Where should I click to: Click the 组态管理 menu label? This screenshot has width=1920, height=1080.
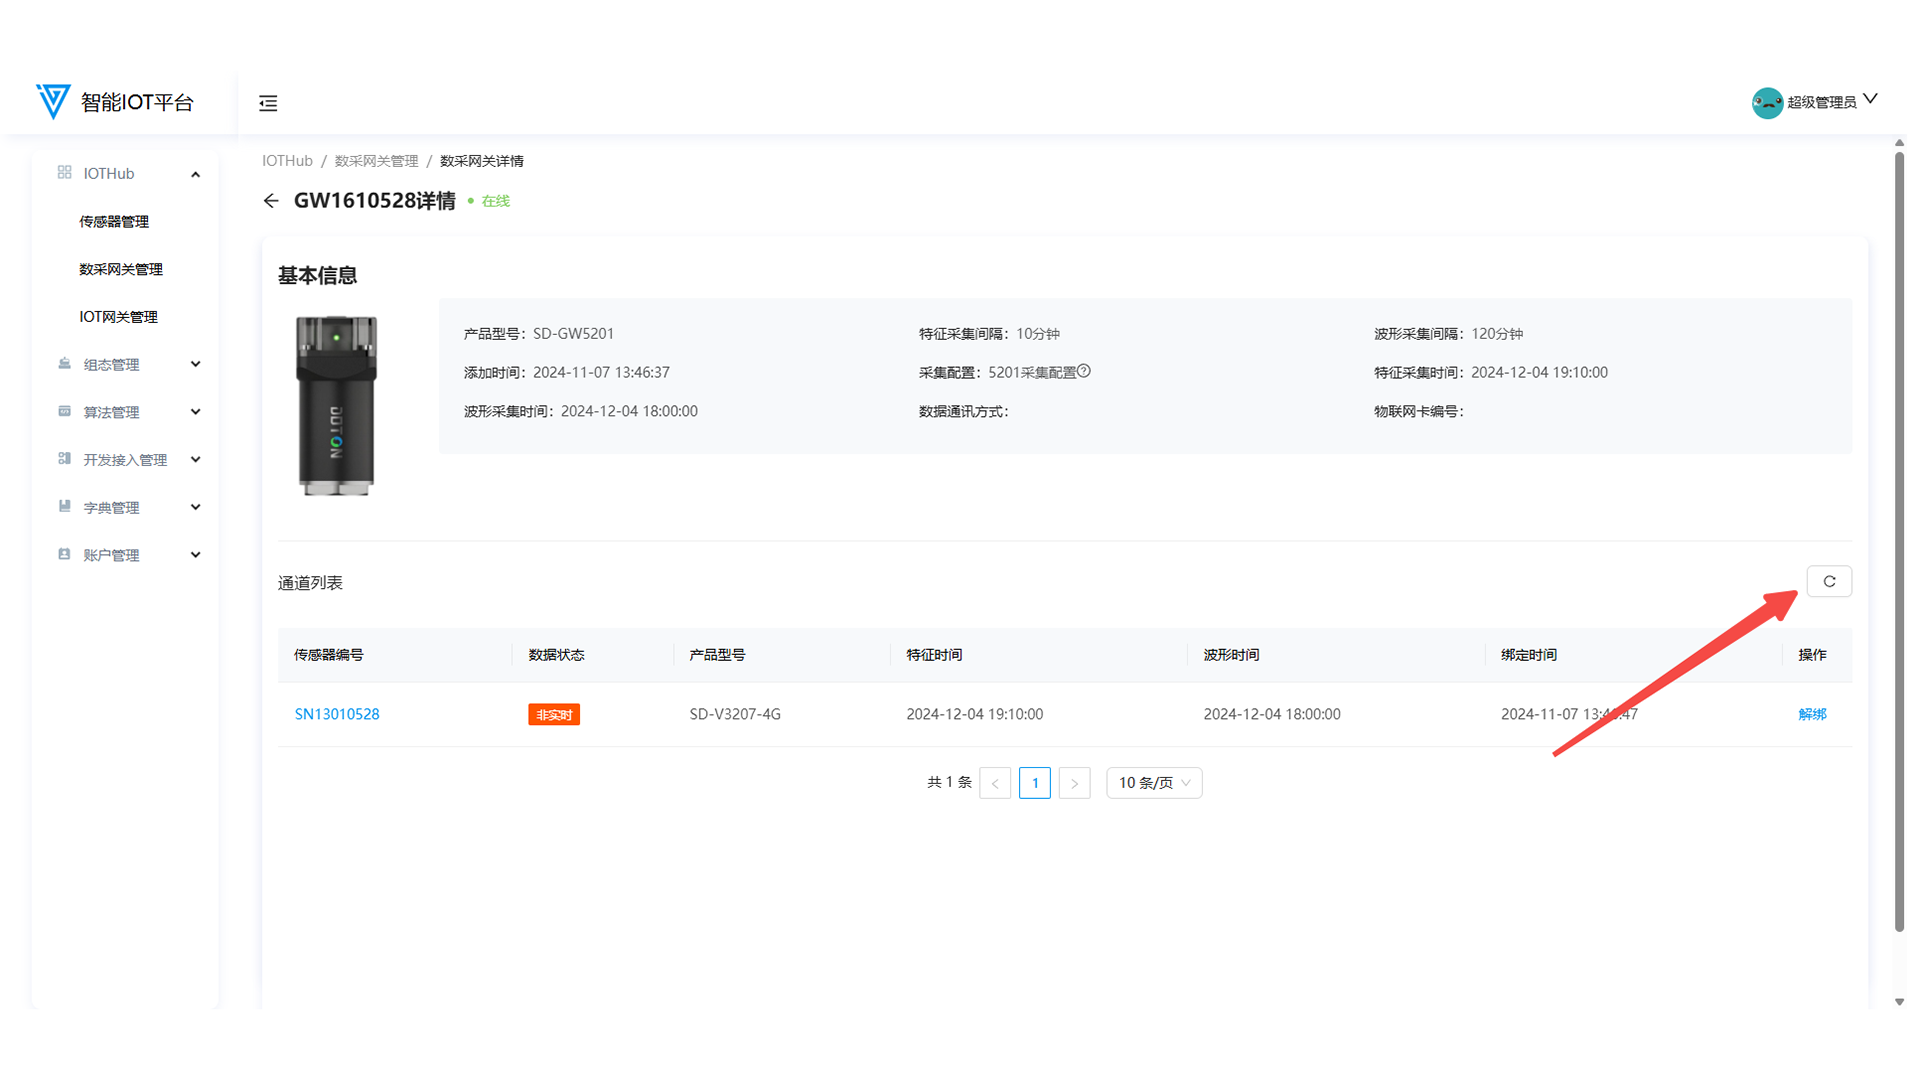pyautogui.click(x=111, y=365)
